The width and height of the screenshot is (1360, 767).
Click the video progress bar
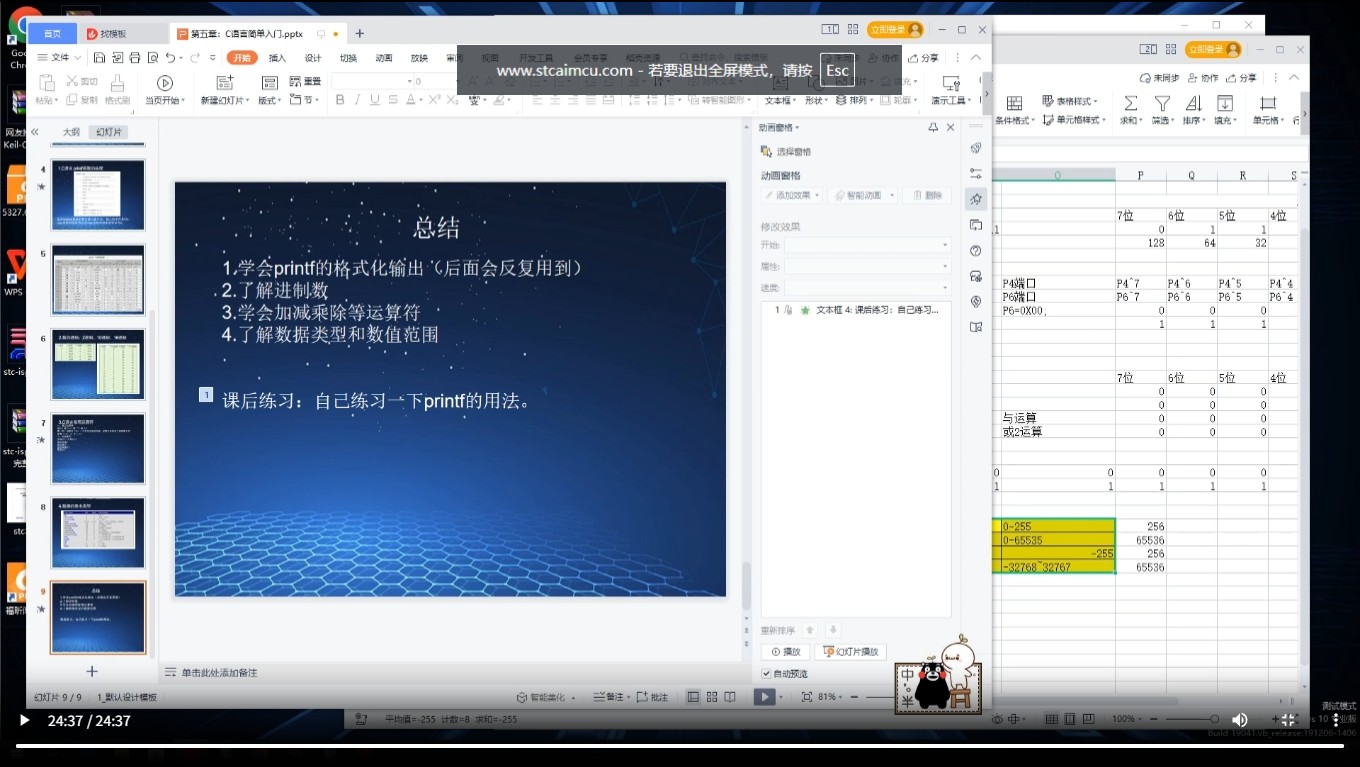(x=679, y=745)
